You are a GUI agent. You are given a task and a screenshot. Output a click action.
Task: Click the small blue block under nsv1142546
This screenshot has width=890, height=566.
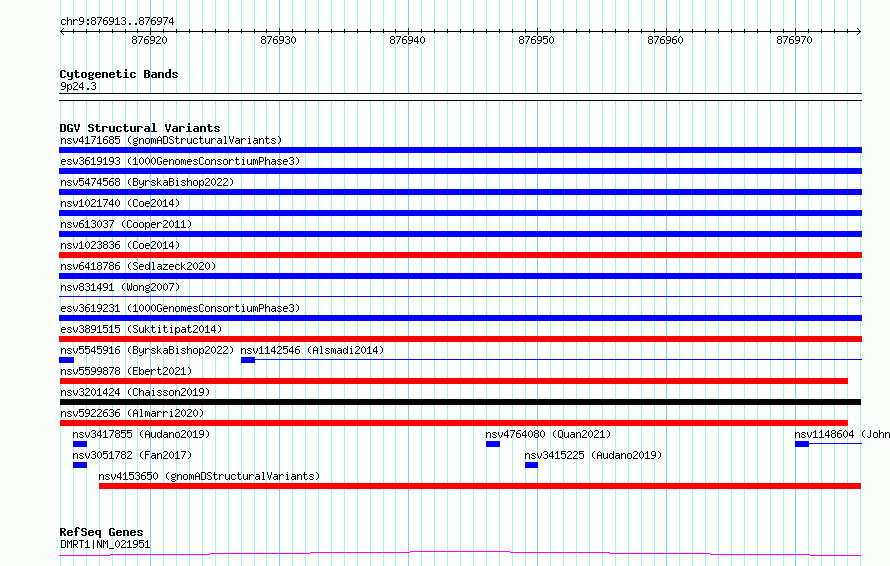[248, 360]
